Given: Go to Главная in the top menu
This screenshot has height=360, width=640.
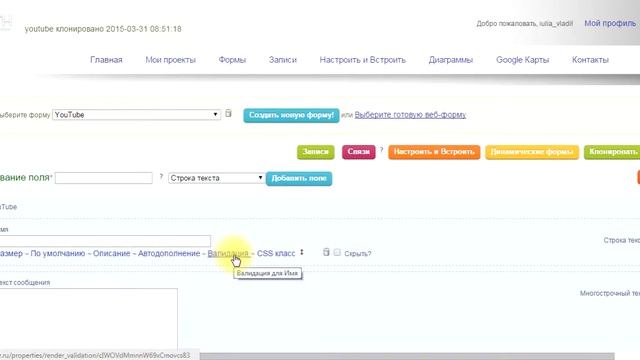Looking at the screenshot, I should pos(106,60).
